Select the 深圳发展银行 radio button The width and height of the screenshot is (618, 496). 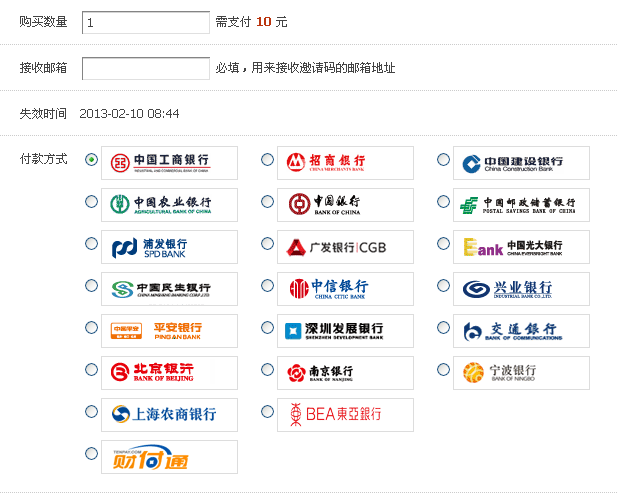pos(267,328)
